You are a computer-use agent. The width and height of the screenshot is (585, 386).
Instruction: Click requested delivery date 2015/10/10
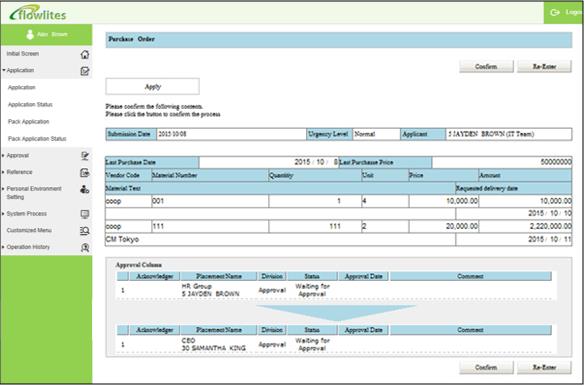pyautogui.click(x=514, y=214)
